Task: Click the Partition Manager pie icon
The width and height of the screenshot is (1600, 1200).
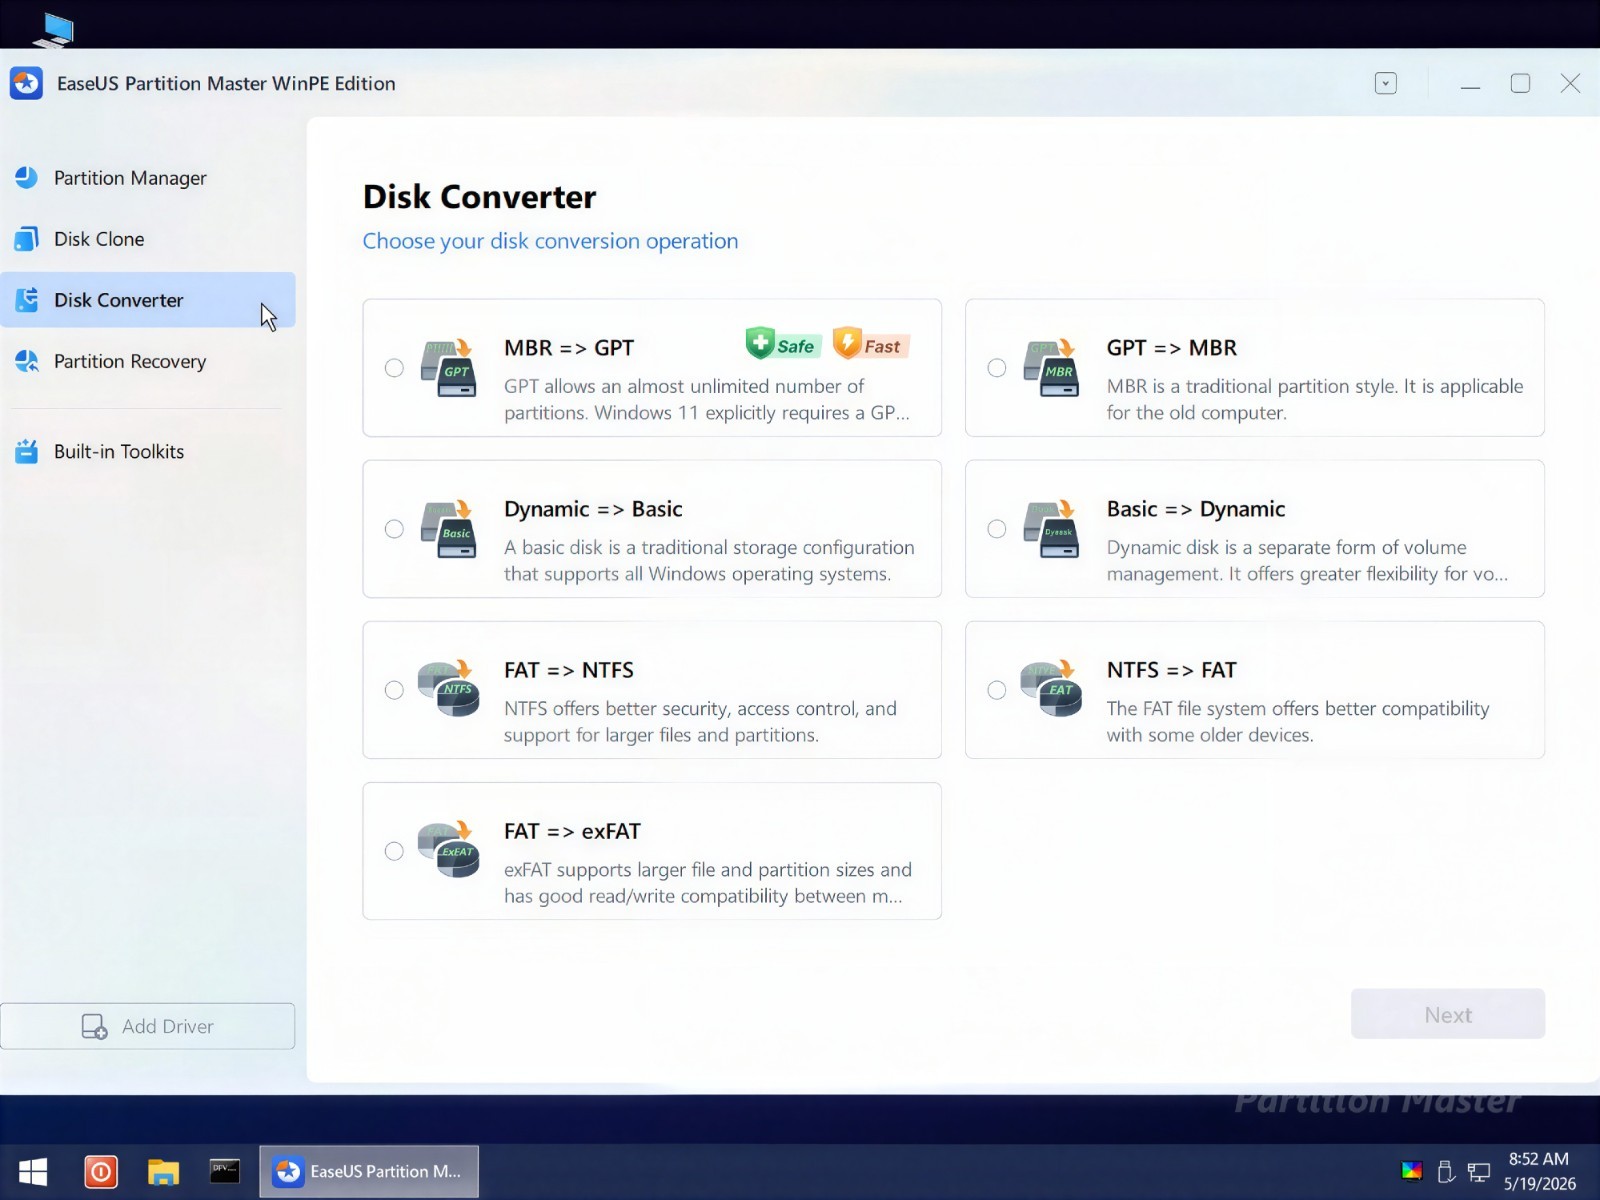Action: (x=27, y=178)
